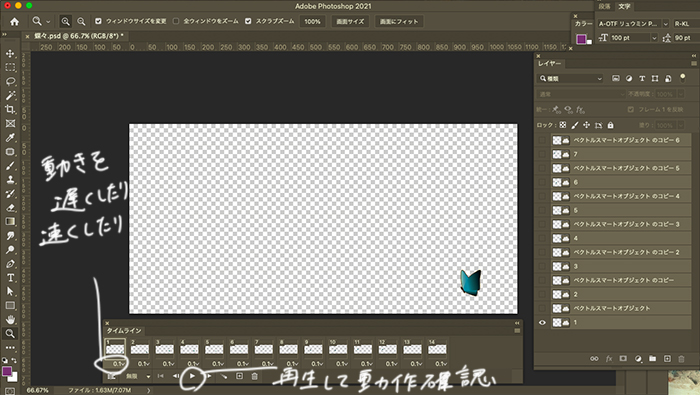Open font size 100 pt dropdown
The width and height of the screenshot is (700, 395).
[x=654, y=38]
